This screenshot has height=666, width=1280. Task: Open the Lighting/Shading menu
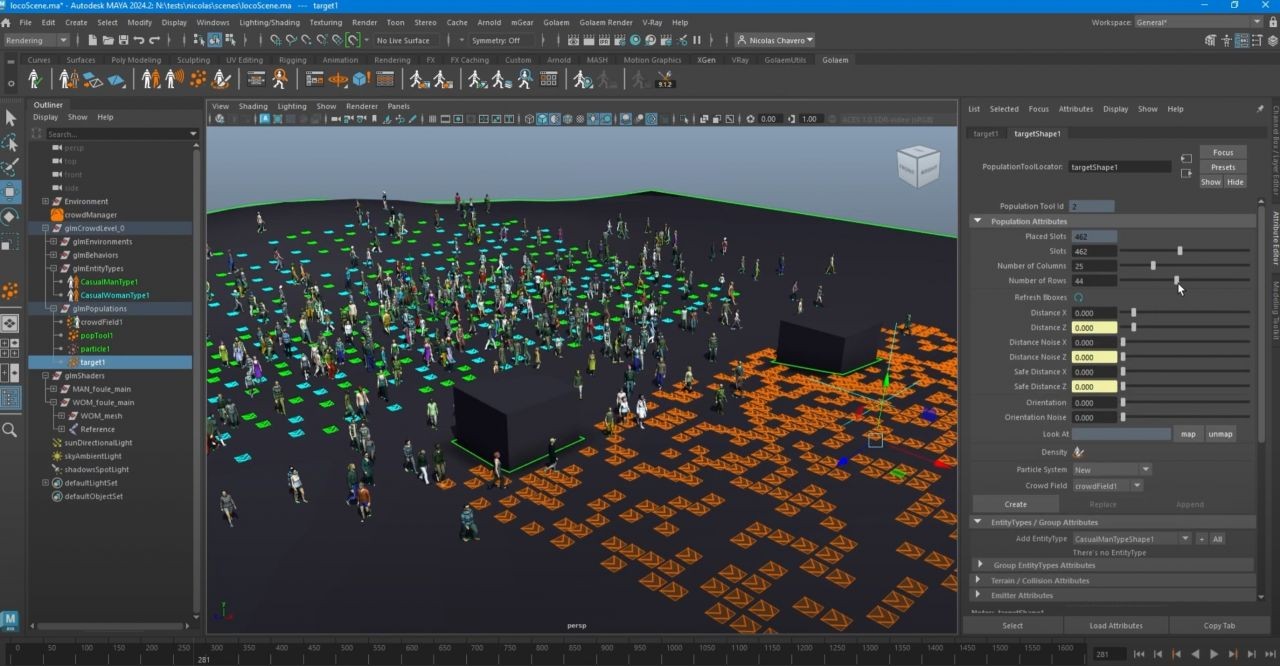click(269, 22)
